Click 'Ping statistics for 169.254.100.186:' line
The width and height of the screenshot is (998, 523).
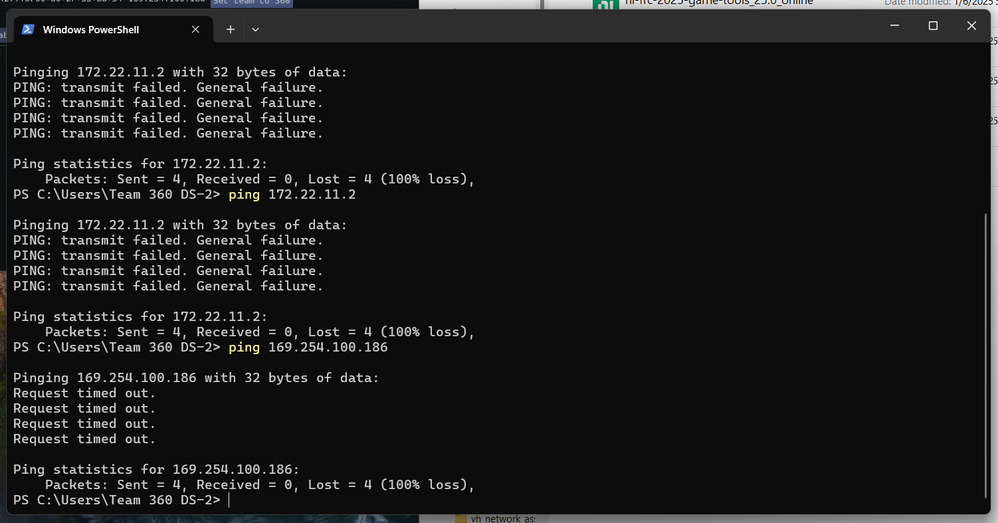[156, 470]
